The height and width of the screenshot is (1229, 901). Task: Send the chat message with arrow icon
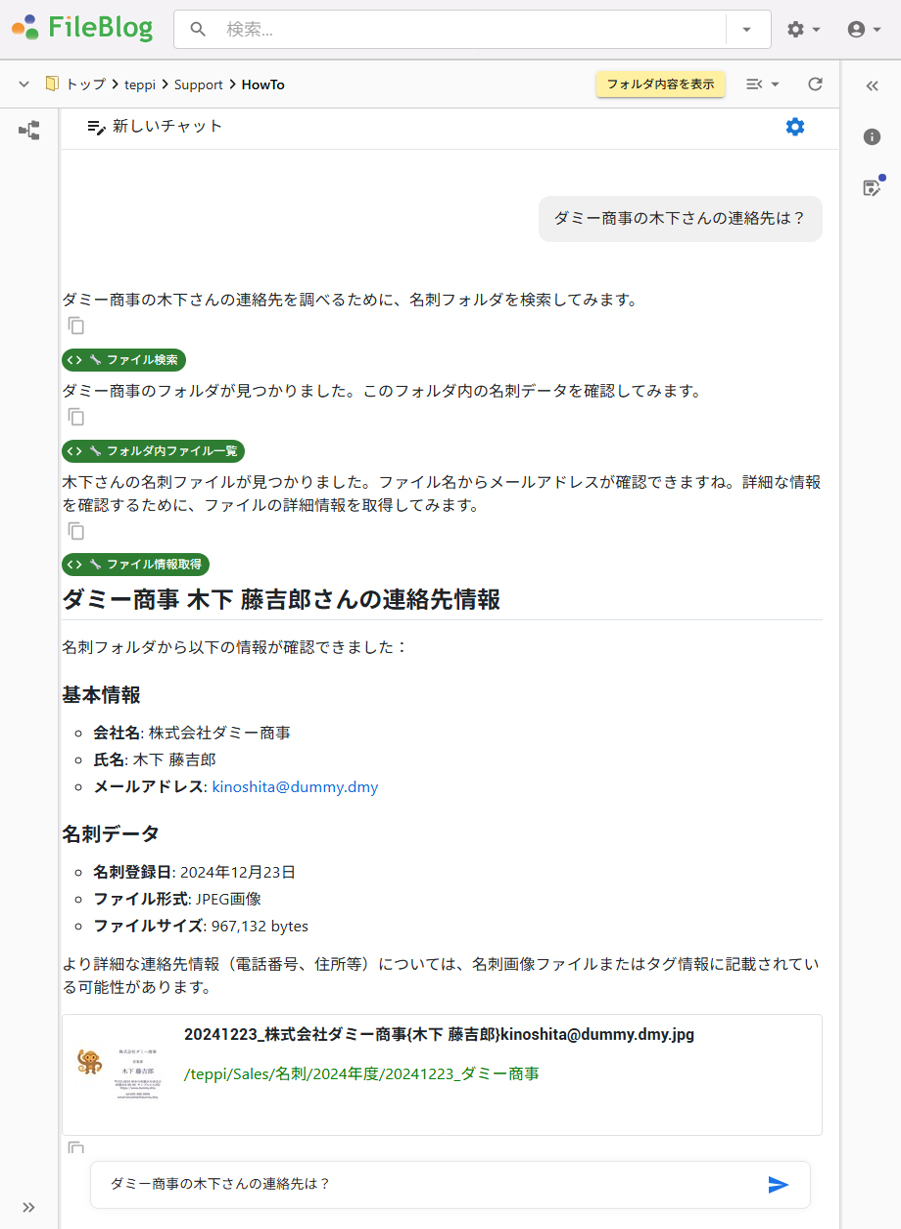(778, 1185)
